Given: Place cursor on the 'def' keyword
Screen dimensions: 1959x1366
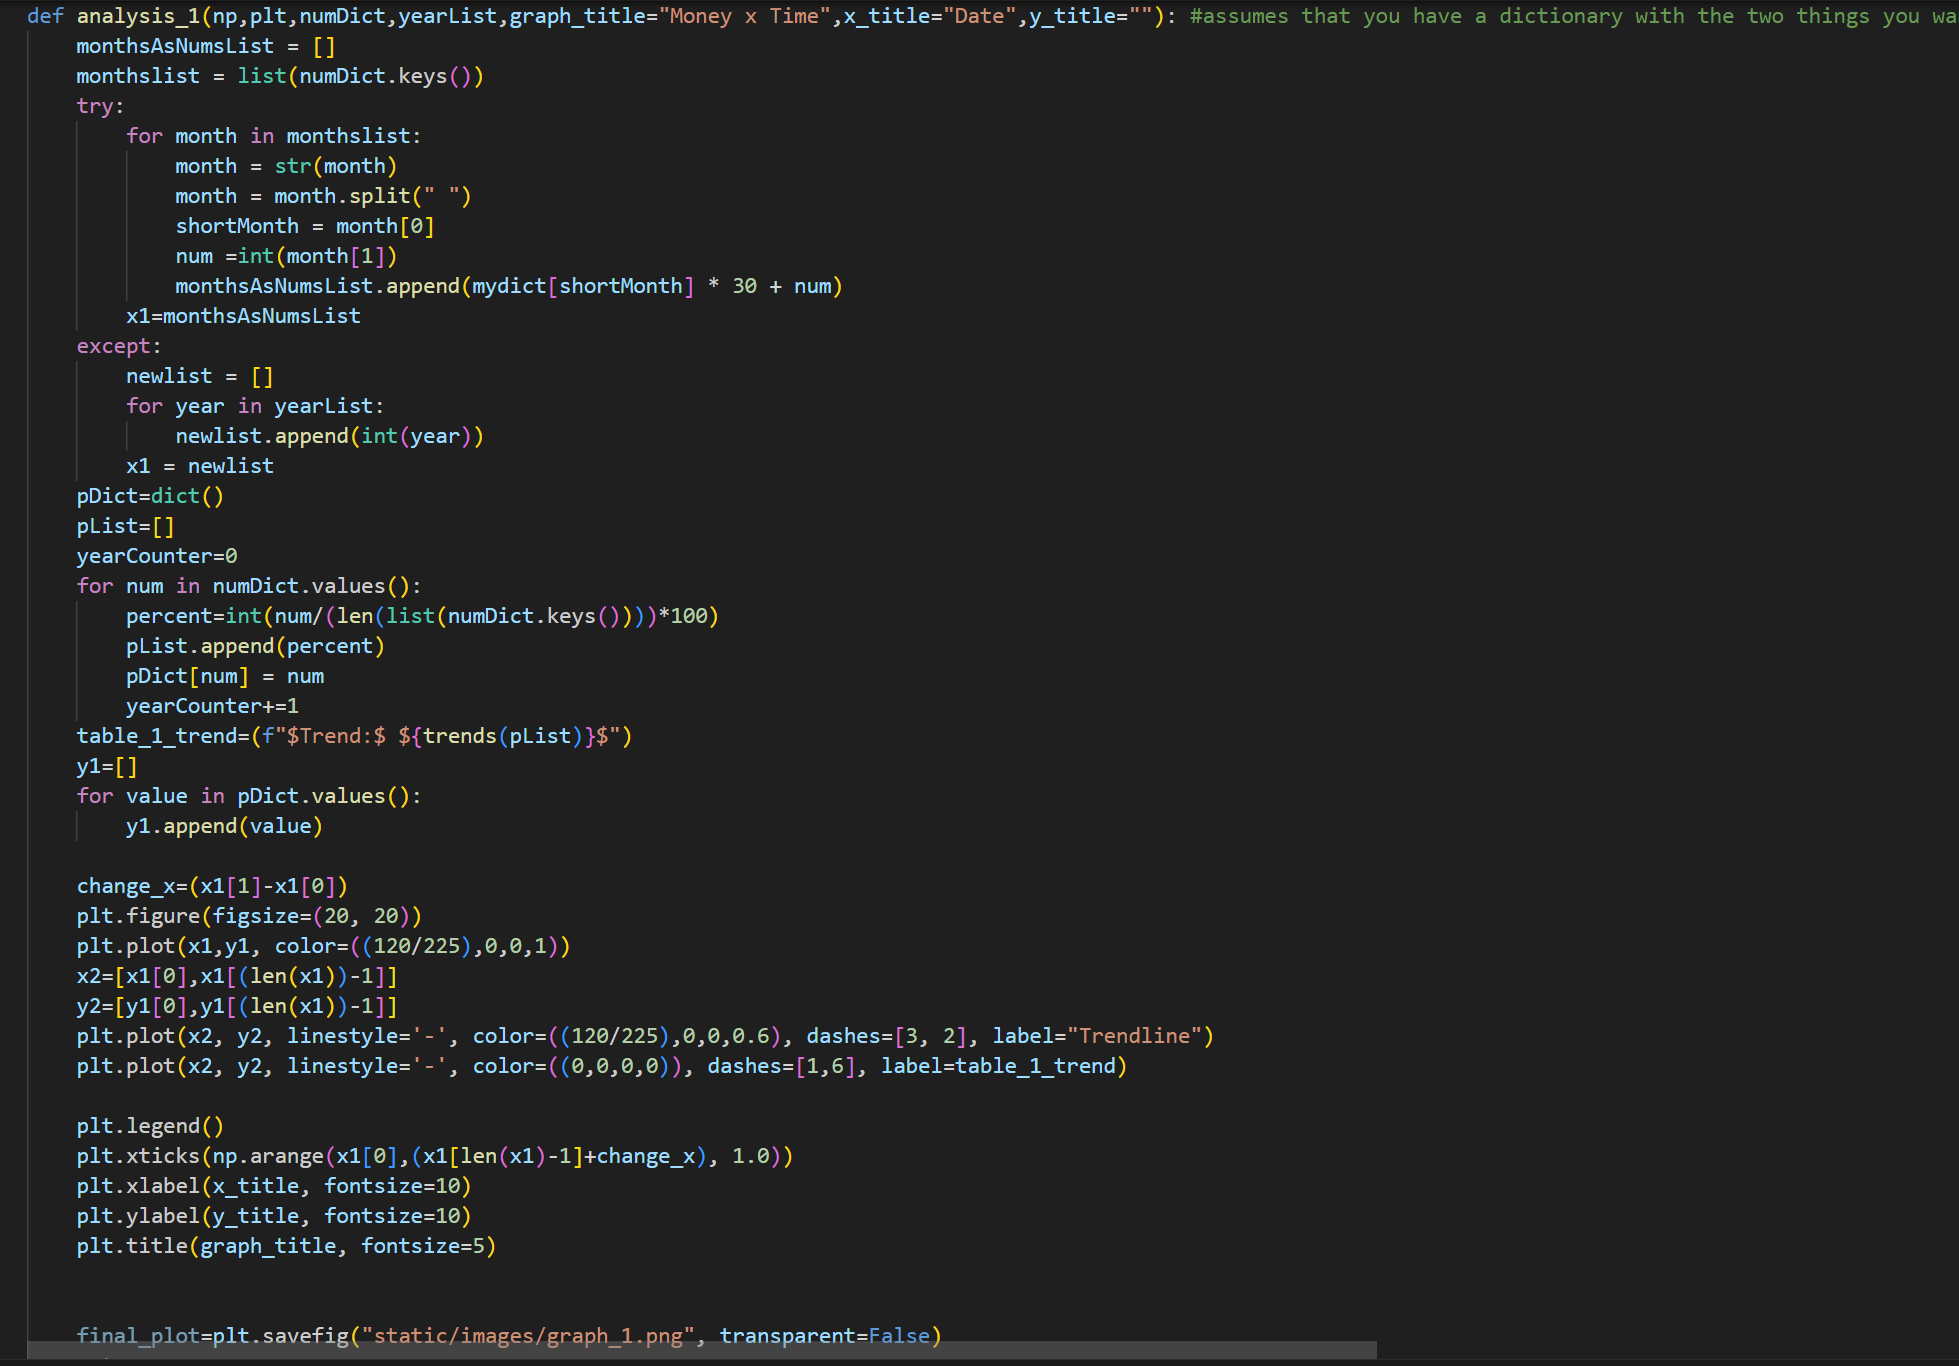Looking at the screenshot, I should 44,16.
